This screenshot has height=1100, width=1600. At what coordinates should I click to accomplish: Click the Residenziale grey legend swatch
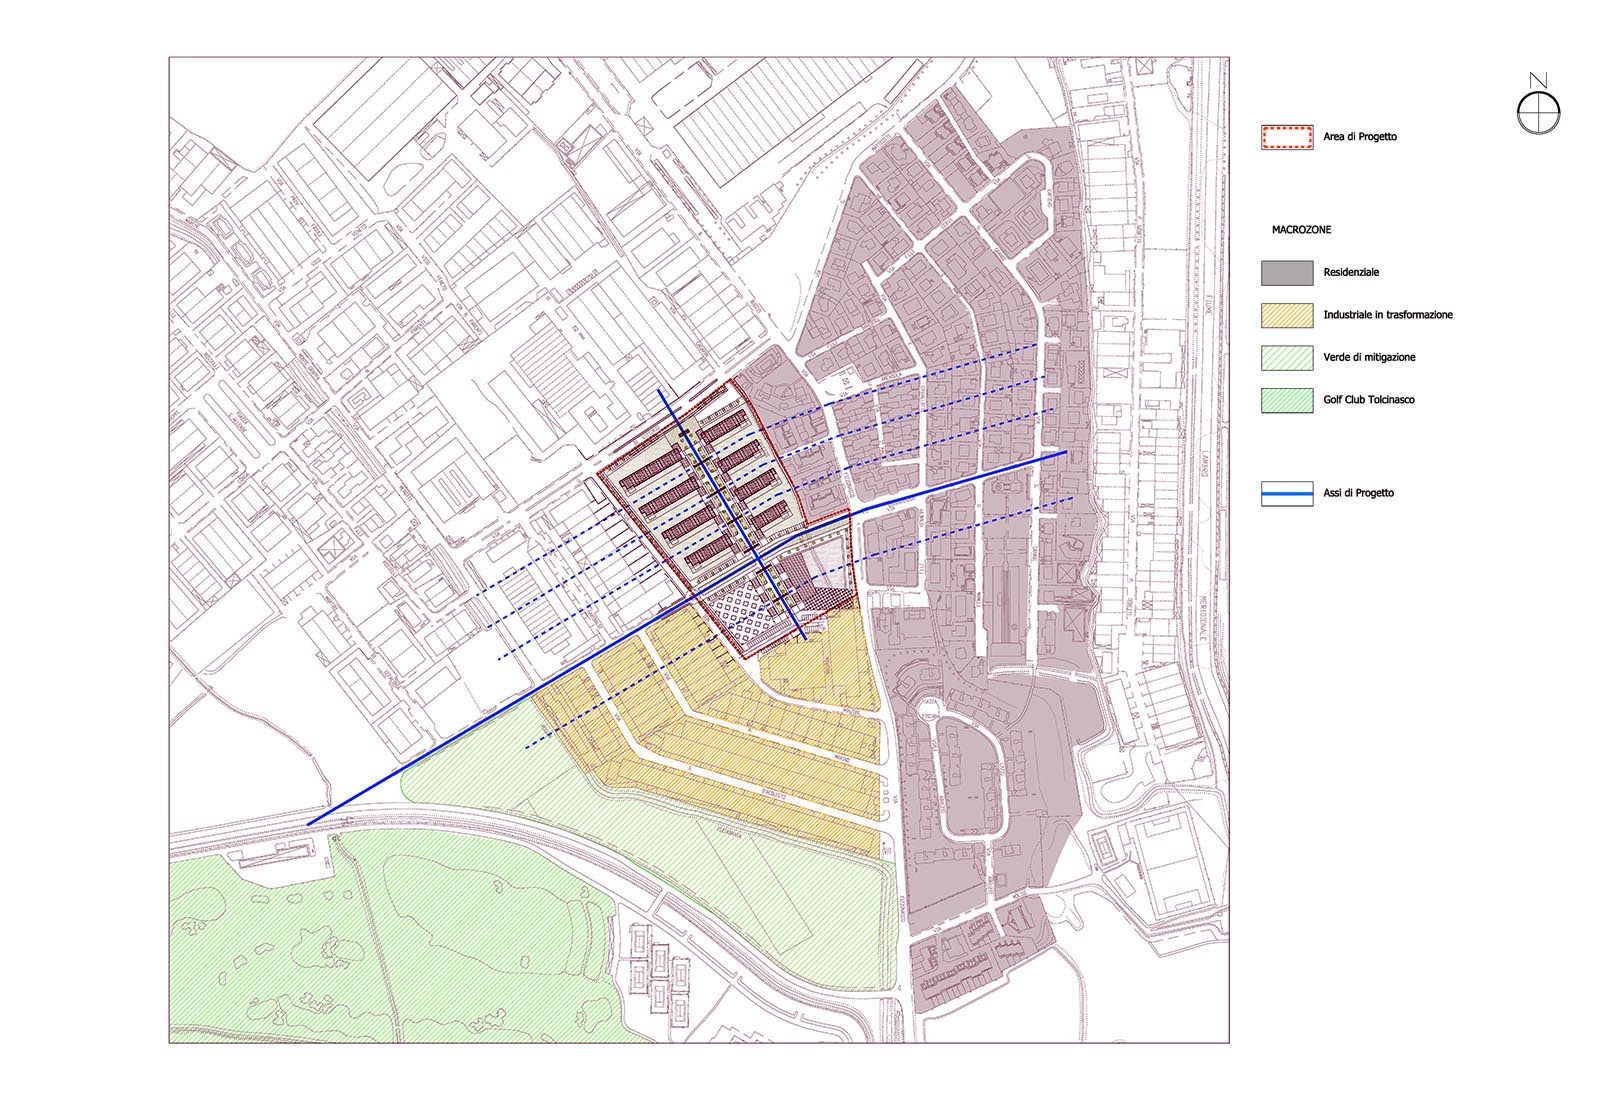coord(1287,273)
